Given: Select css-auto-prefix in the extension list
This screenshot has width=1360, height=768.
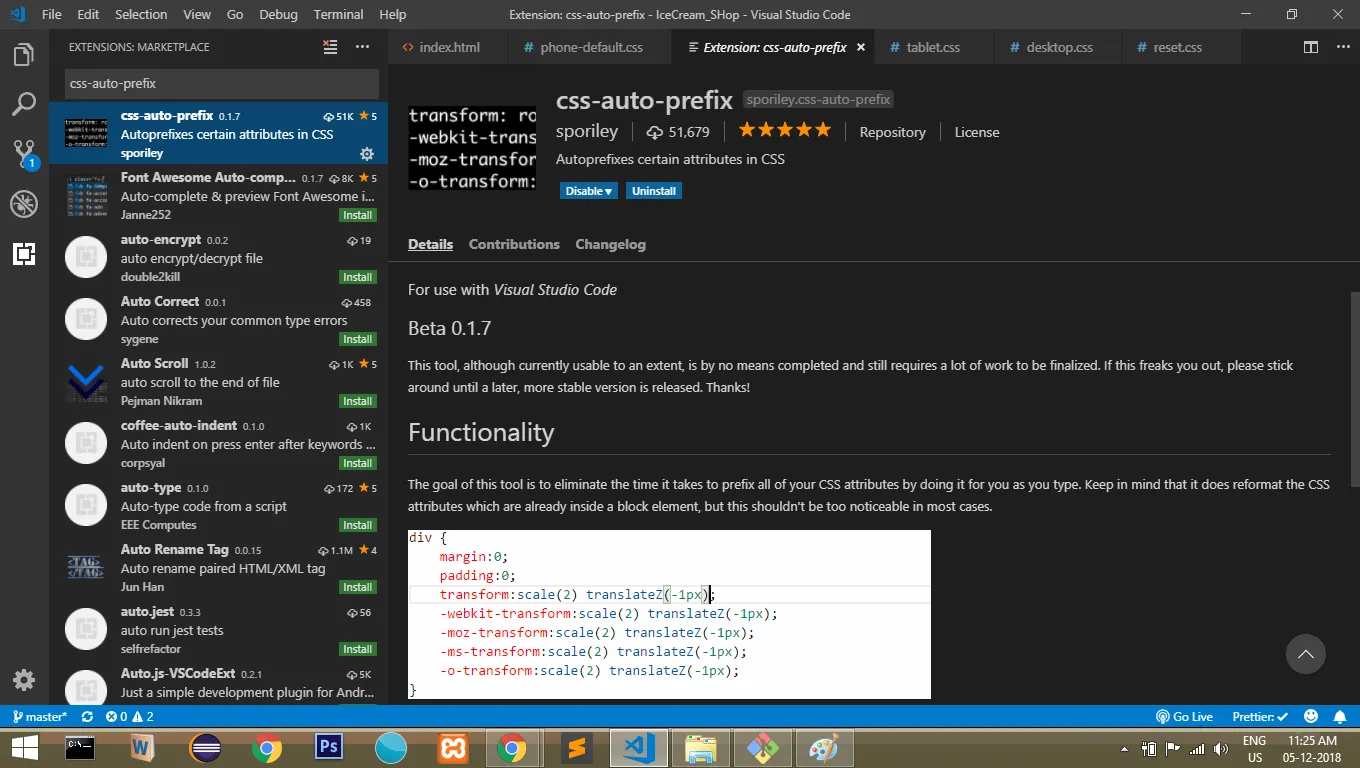Looking at the screenshot, I should pyautogui.click(x=219, y=133).
